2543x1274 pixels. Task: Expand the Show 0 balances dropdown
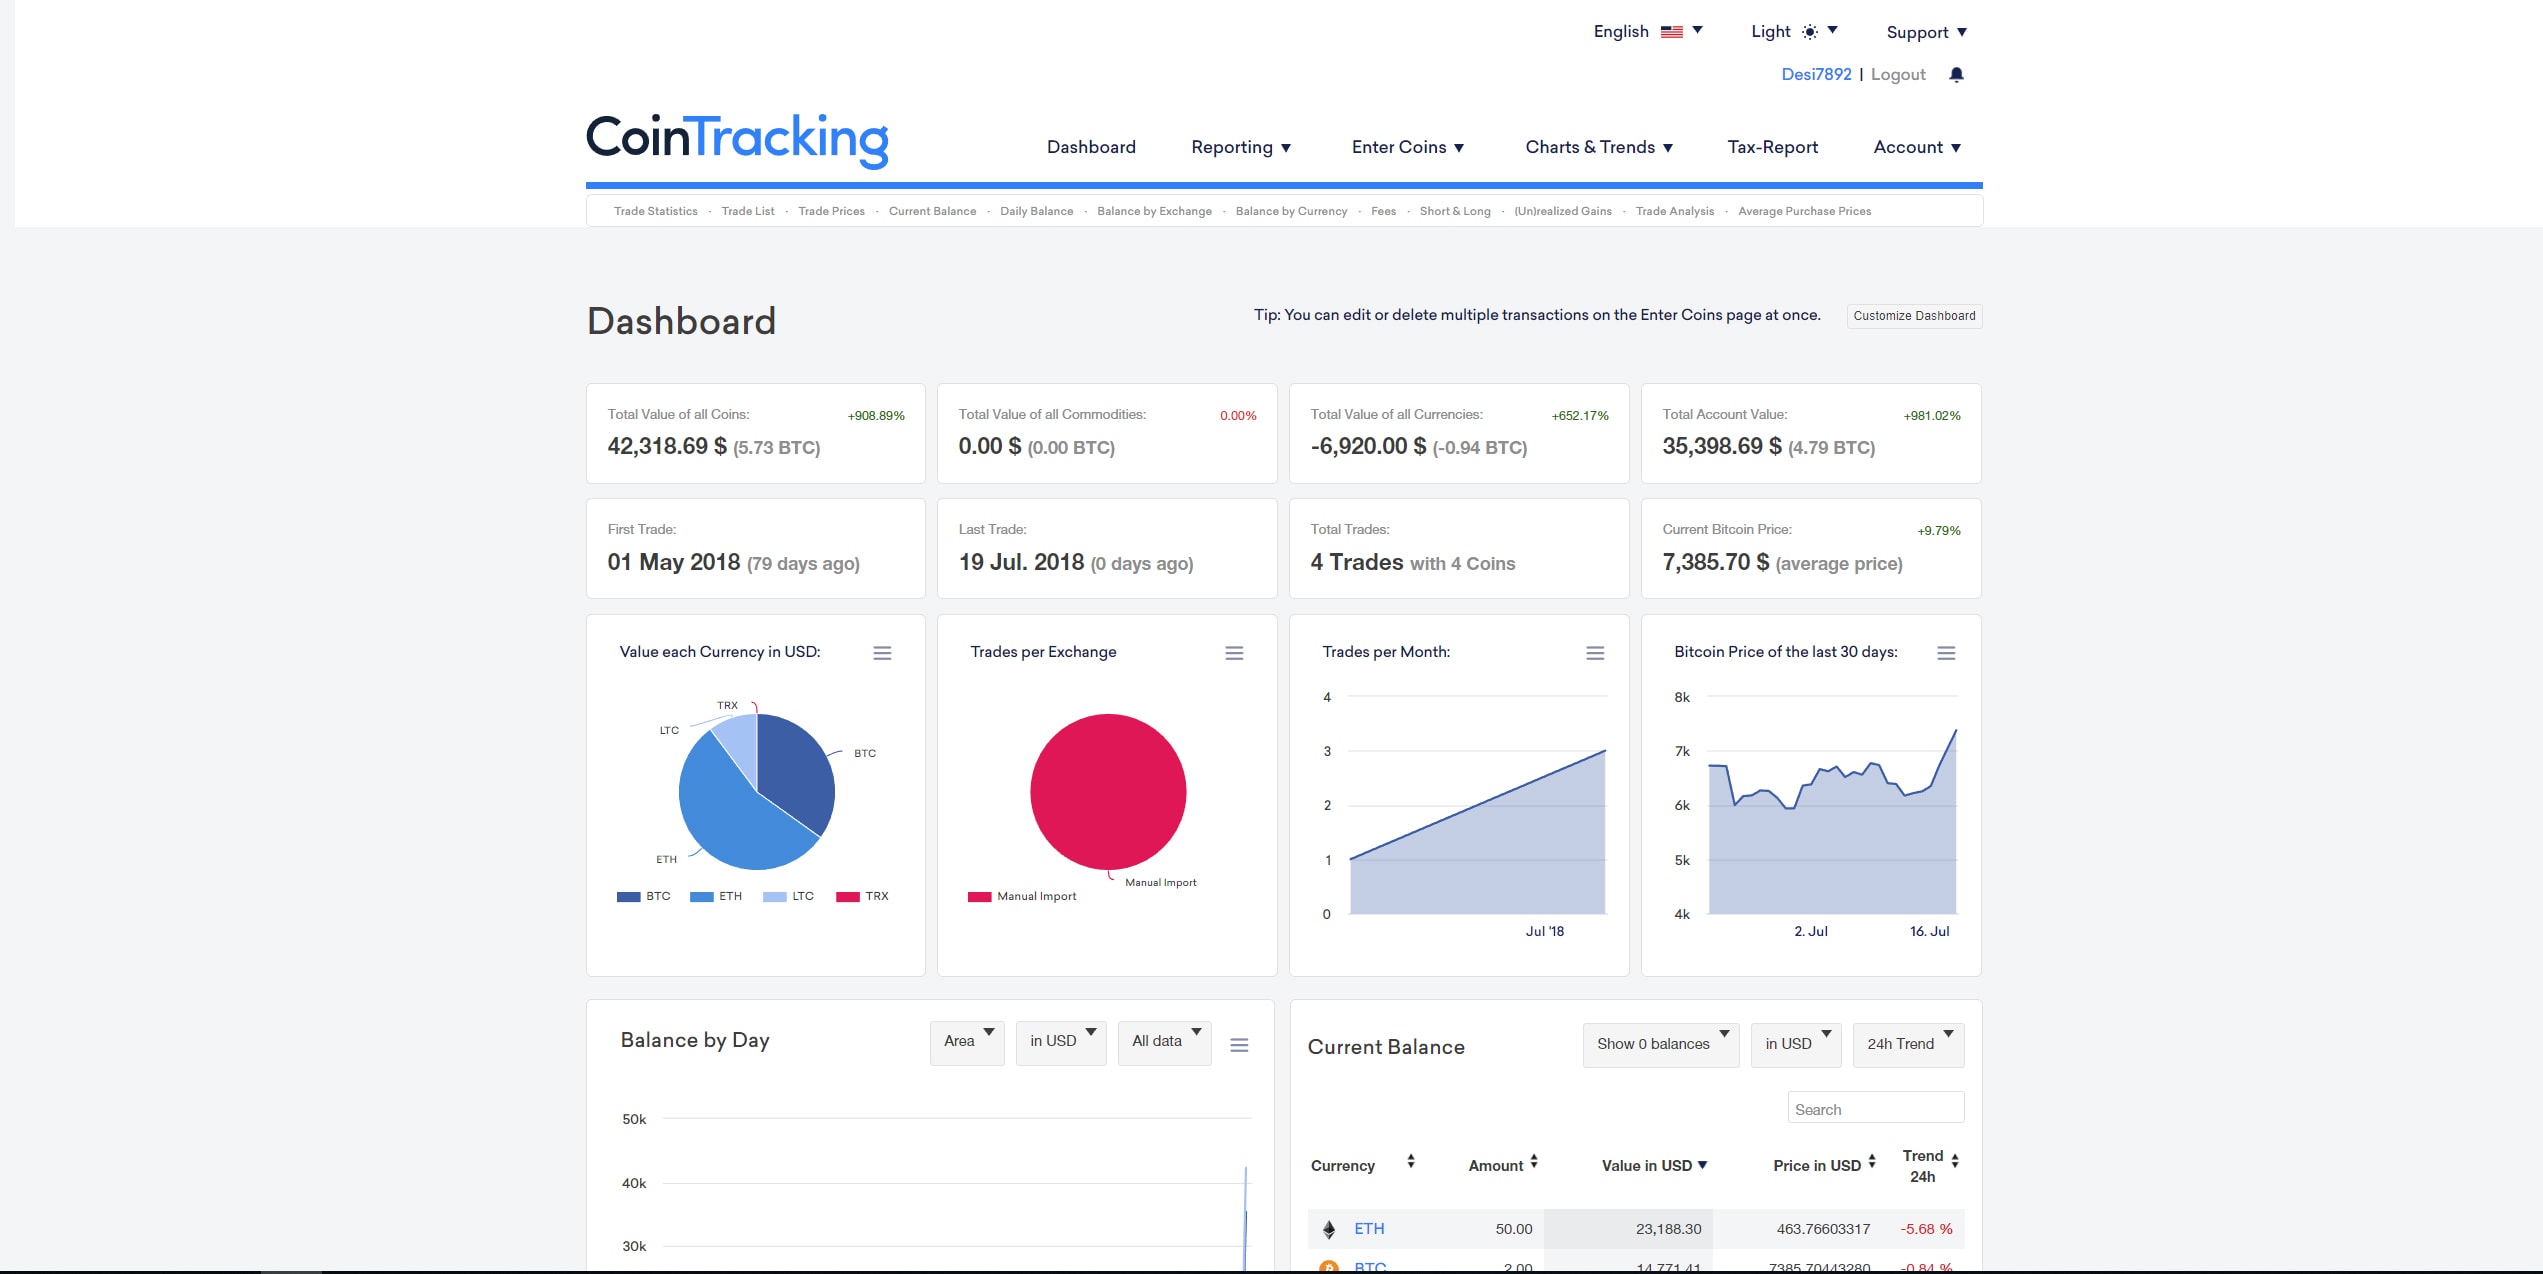(x=1661, y=1045)
